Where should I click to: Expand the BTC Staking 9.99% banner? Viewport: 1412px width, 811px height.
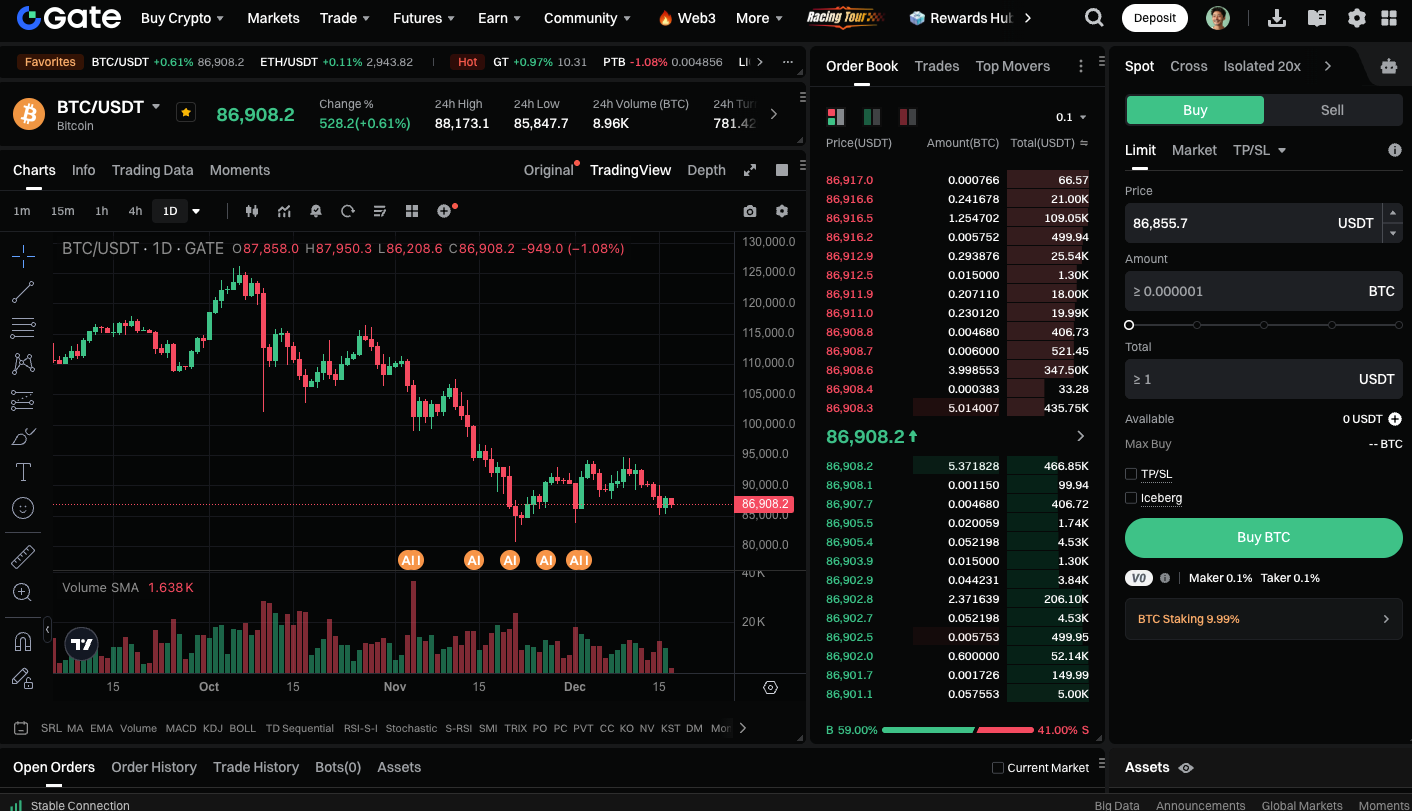(1264, 619)
